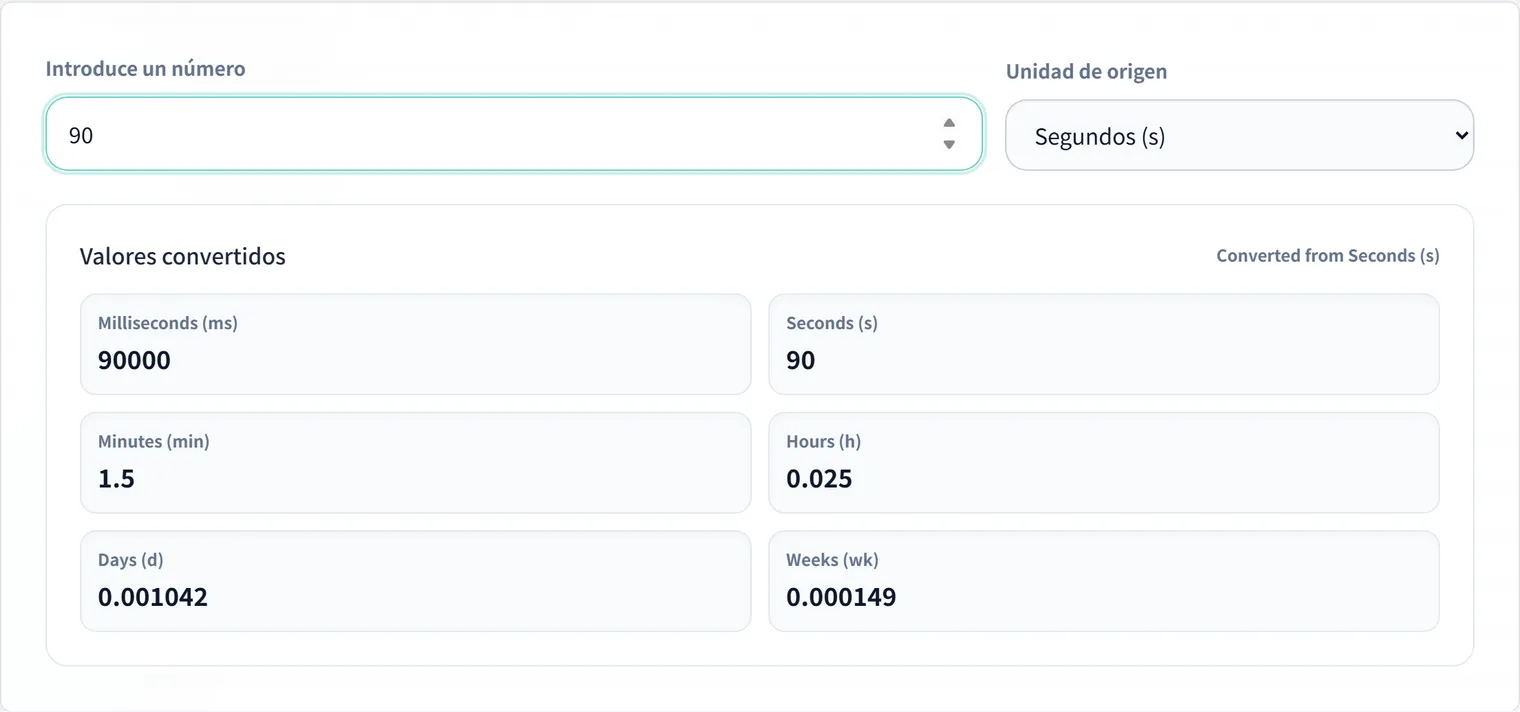
Task: Click the Weeks value 0.000149
Action: [x=841, y=598]
